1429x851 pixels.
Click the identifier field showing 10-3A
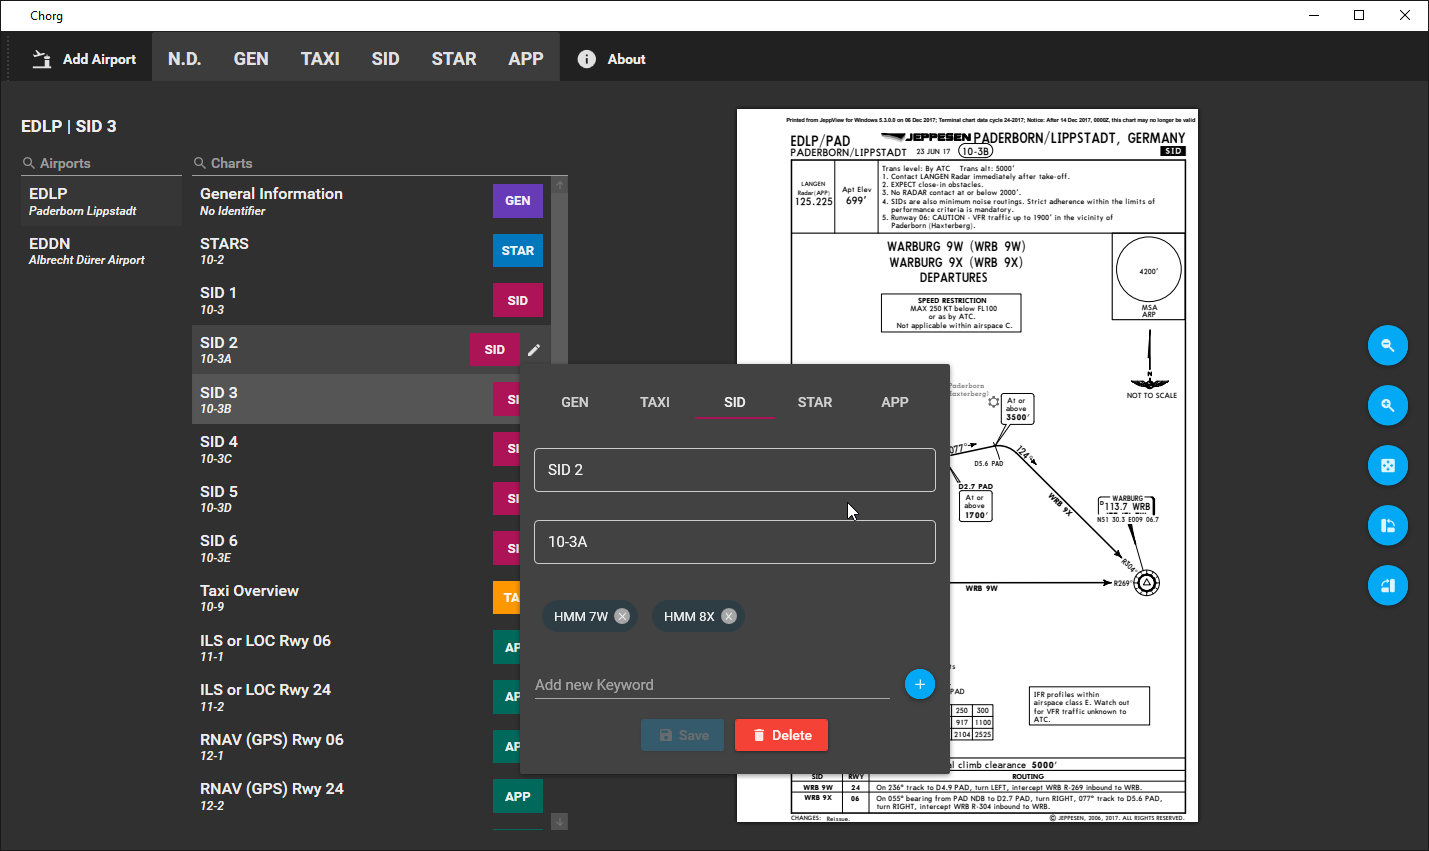pos(735,542)
